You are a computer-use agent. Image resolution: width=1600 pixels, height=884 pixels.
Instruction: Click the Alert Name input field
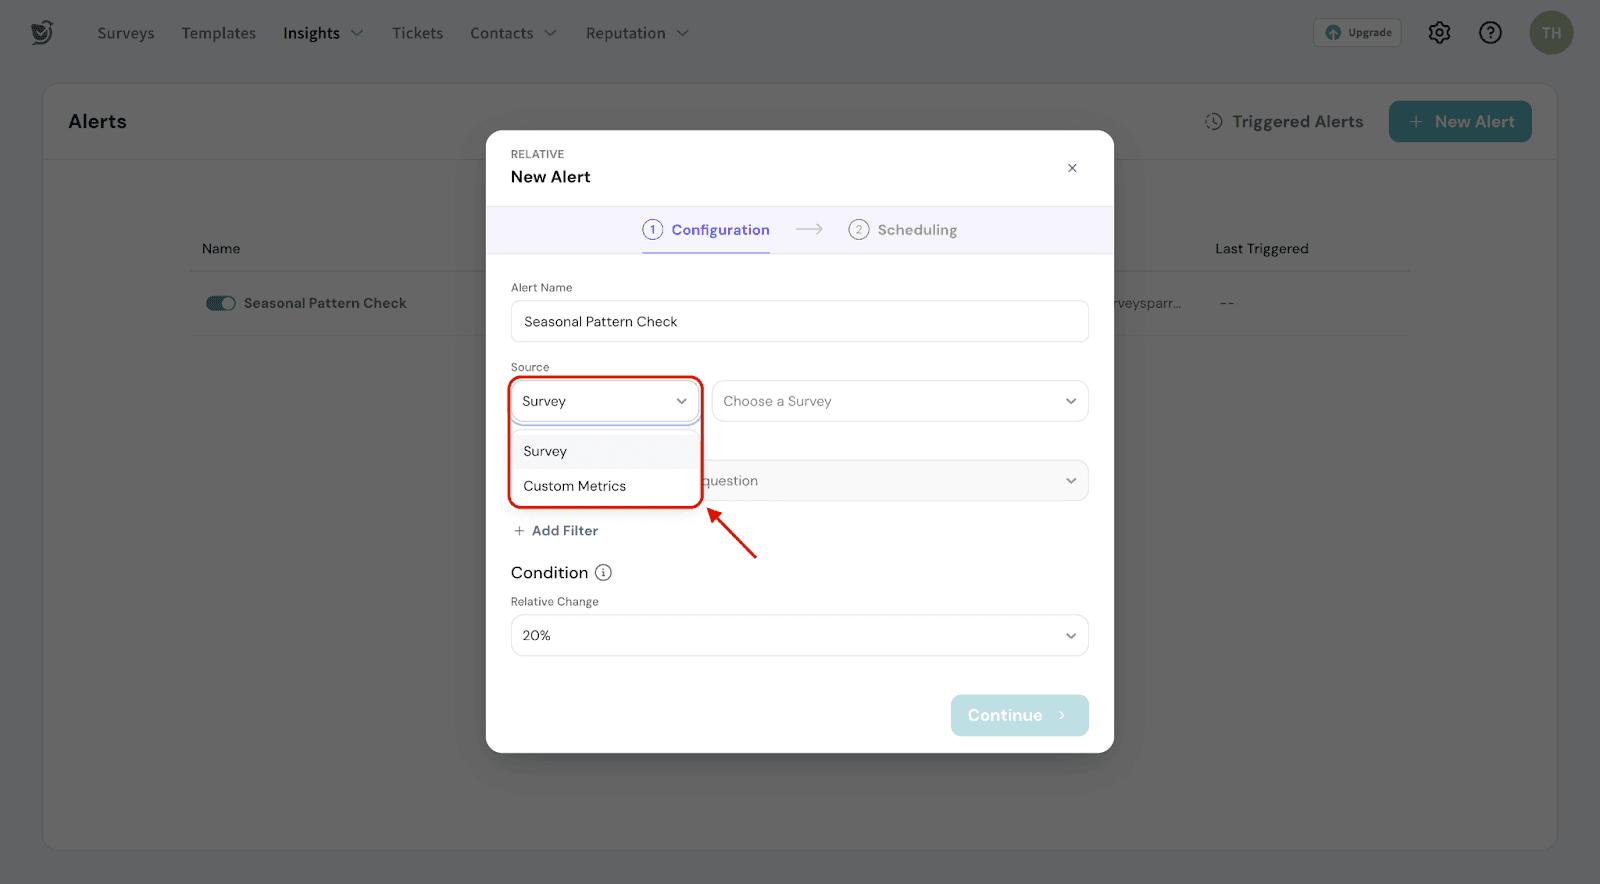799,322
